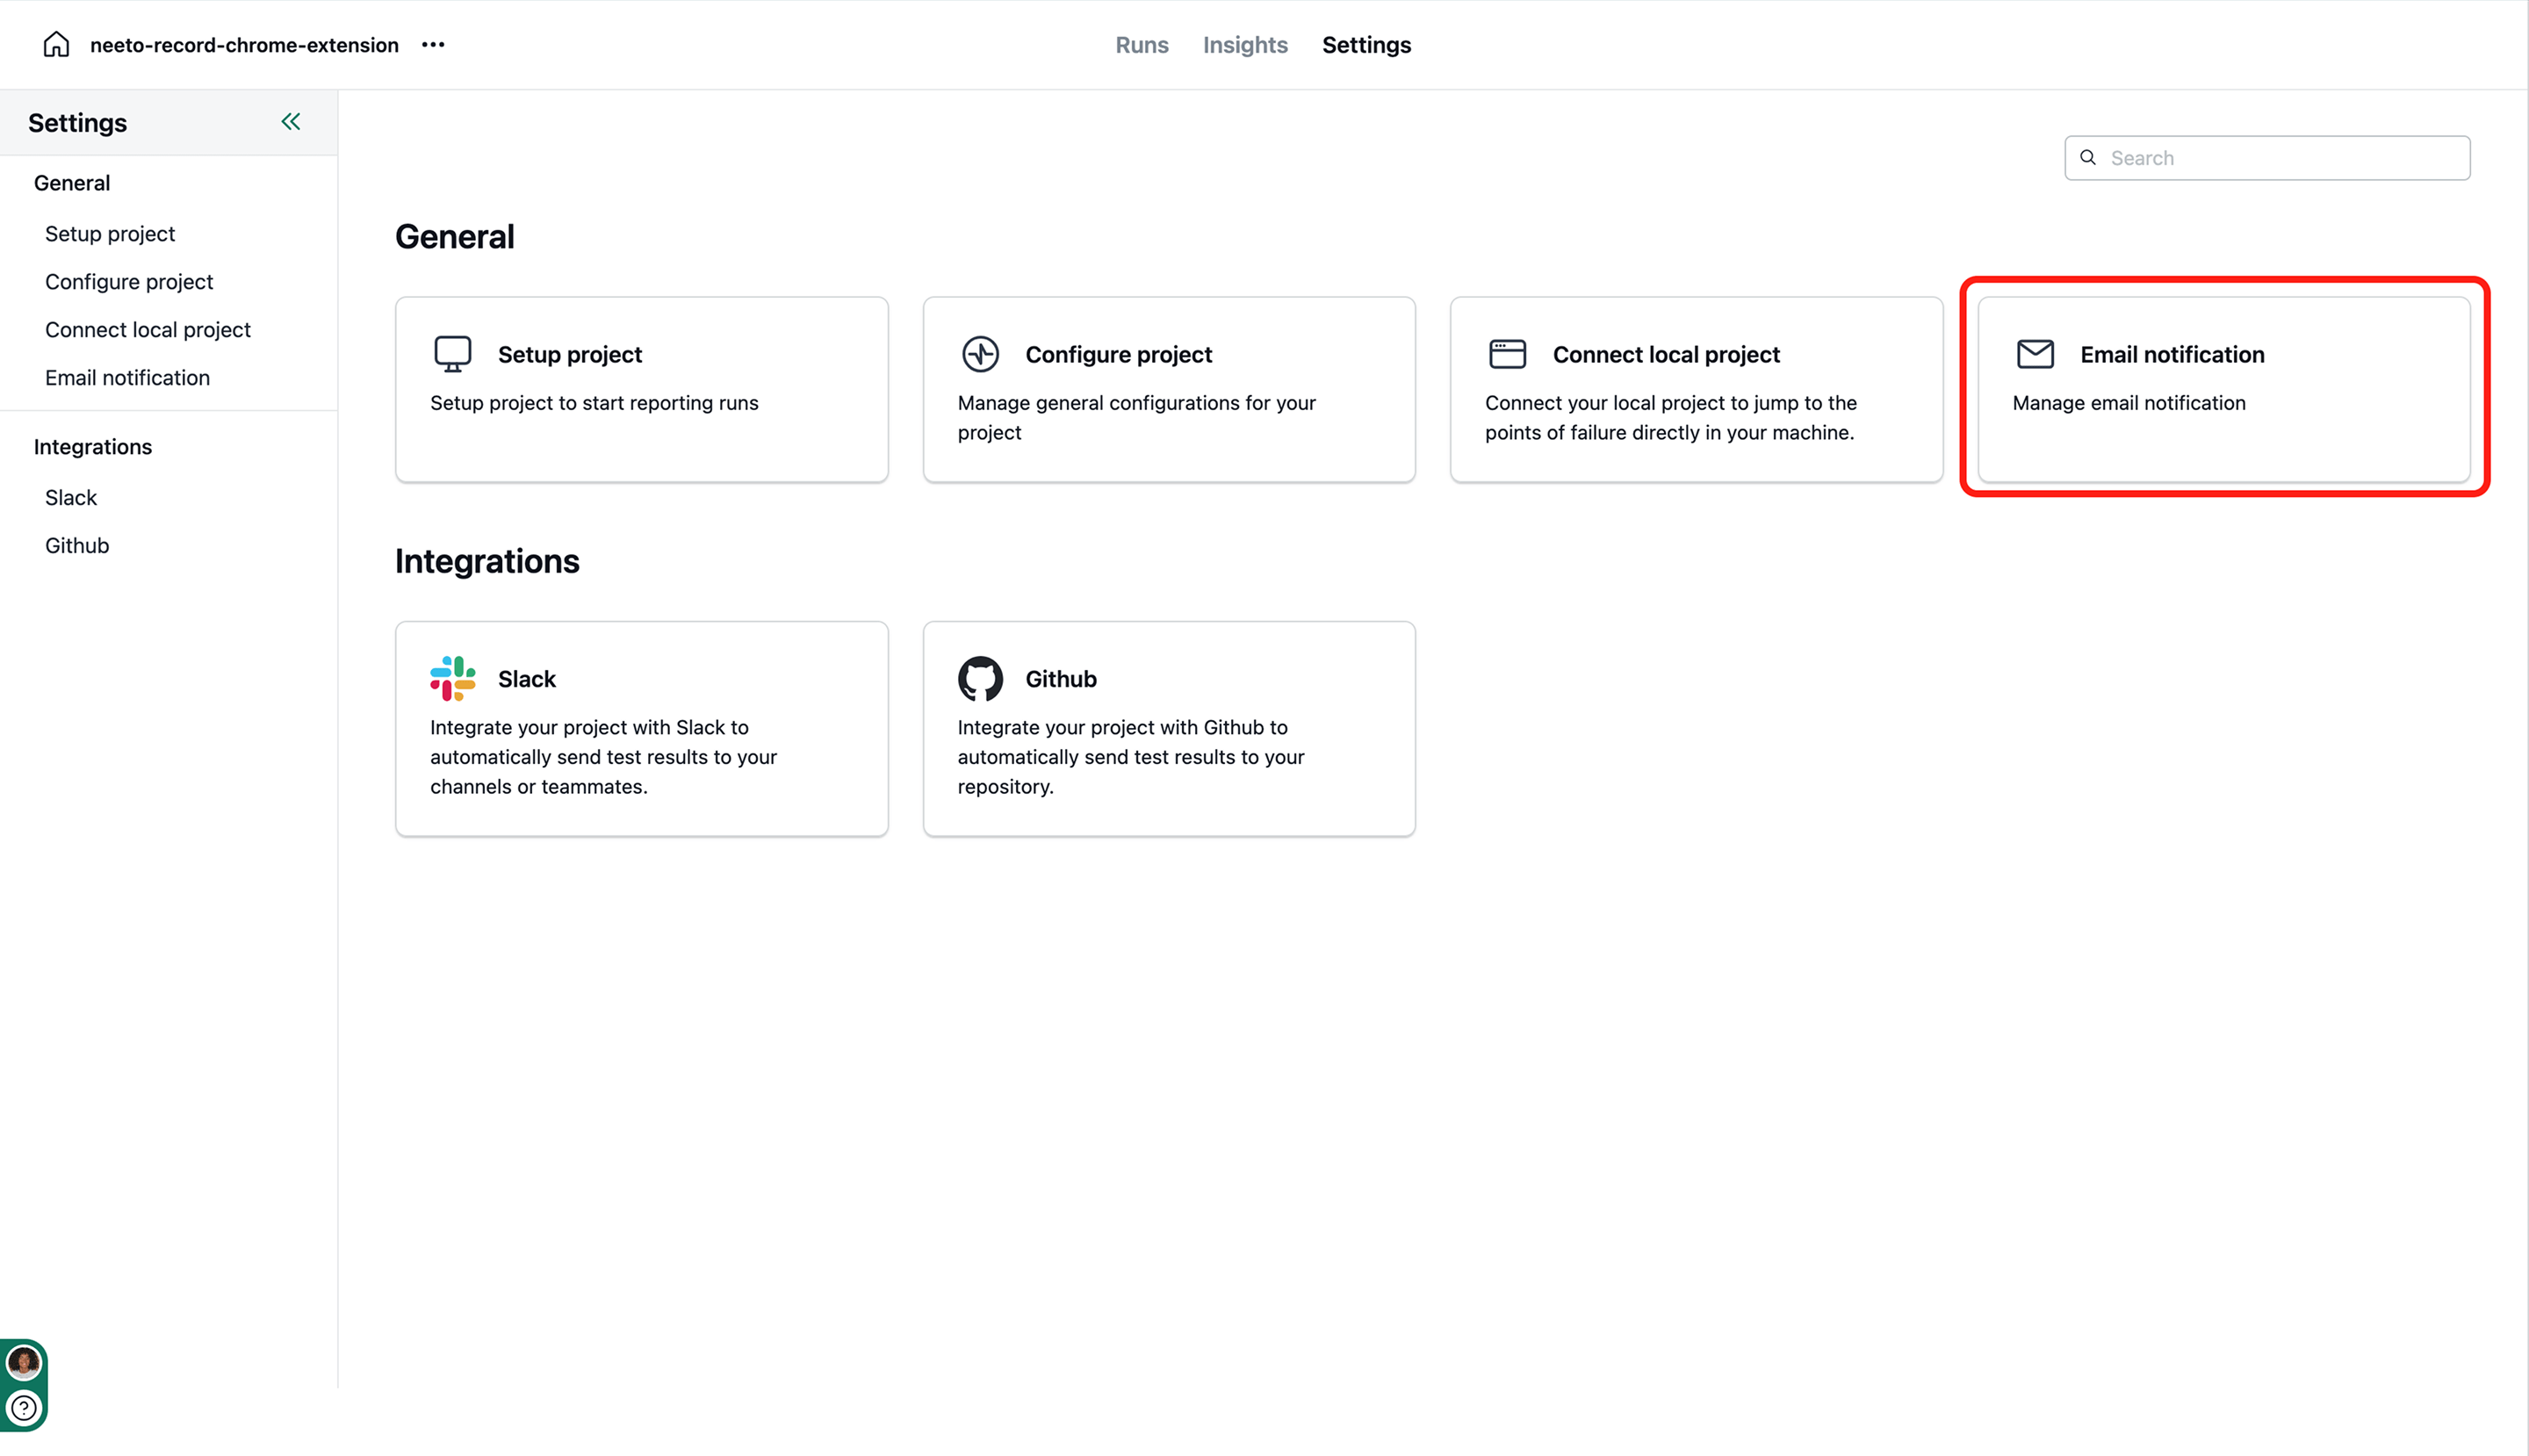Open Connect local project sidebar link
2529x1456 pixels.
[148, 330]
